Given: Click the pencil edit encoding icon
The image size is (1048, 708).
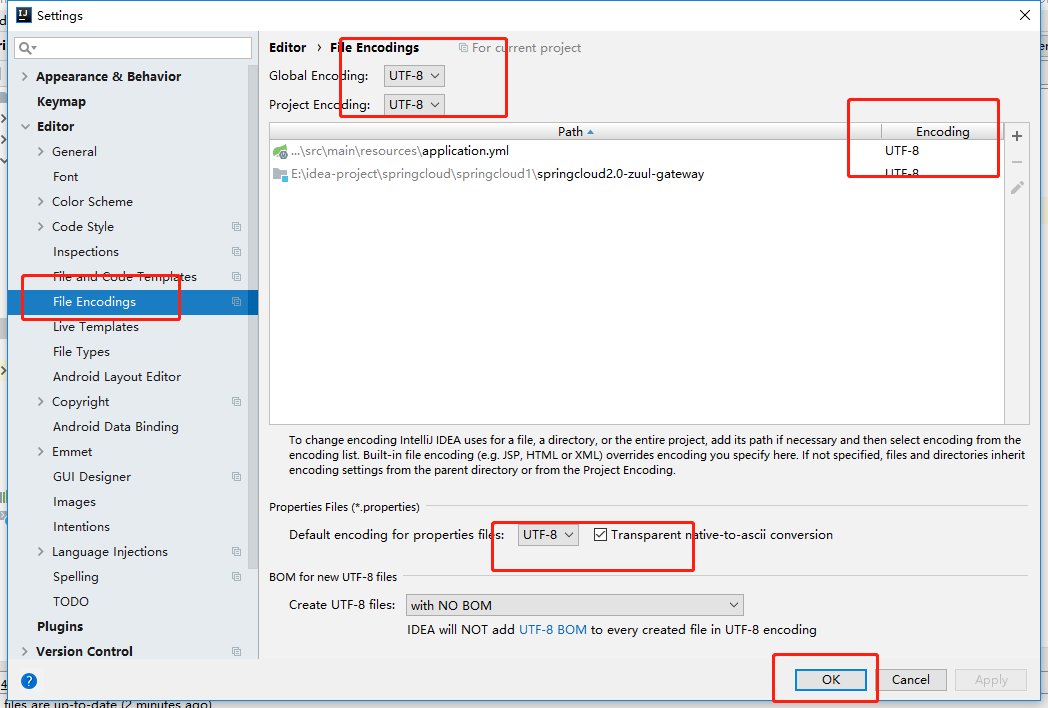Looking at the screenshot, I should click(x=1017, y=186).
